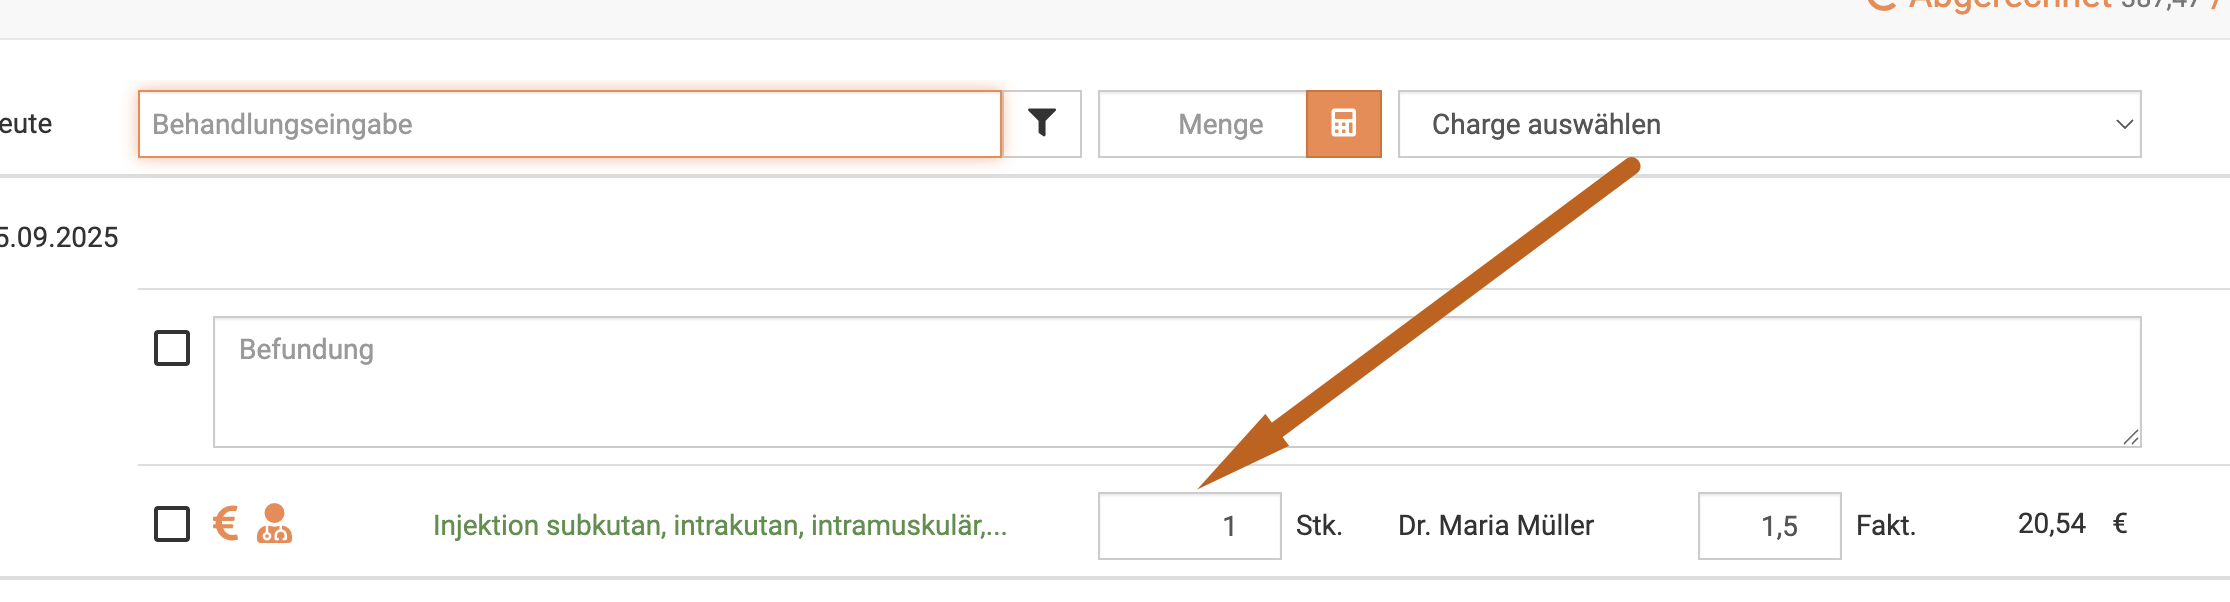This screenshot has width=2230, height=602.
Task: Open the orange calculator button
Action: click(x=1343, y=123)
